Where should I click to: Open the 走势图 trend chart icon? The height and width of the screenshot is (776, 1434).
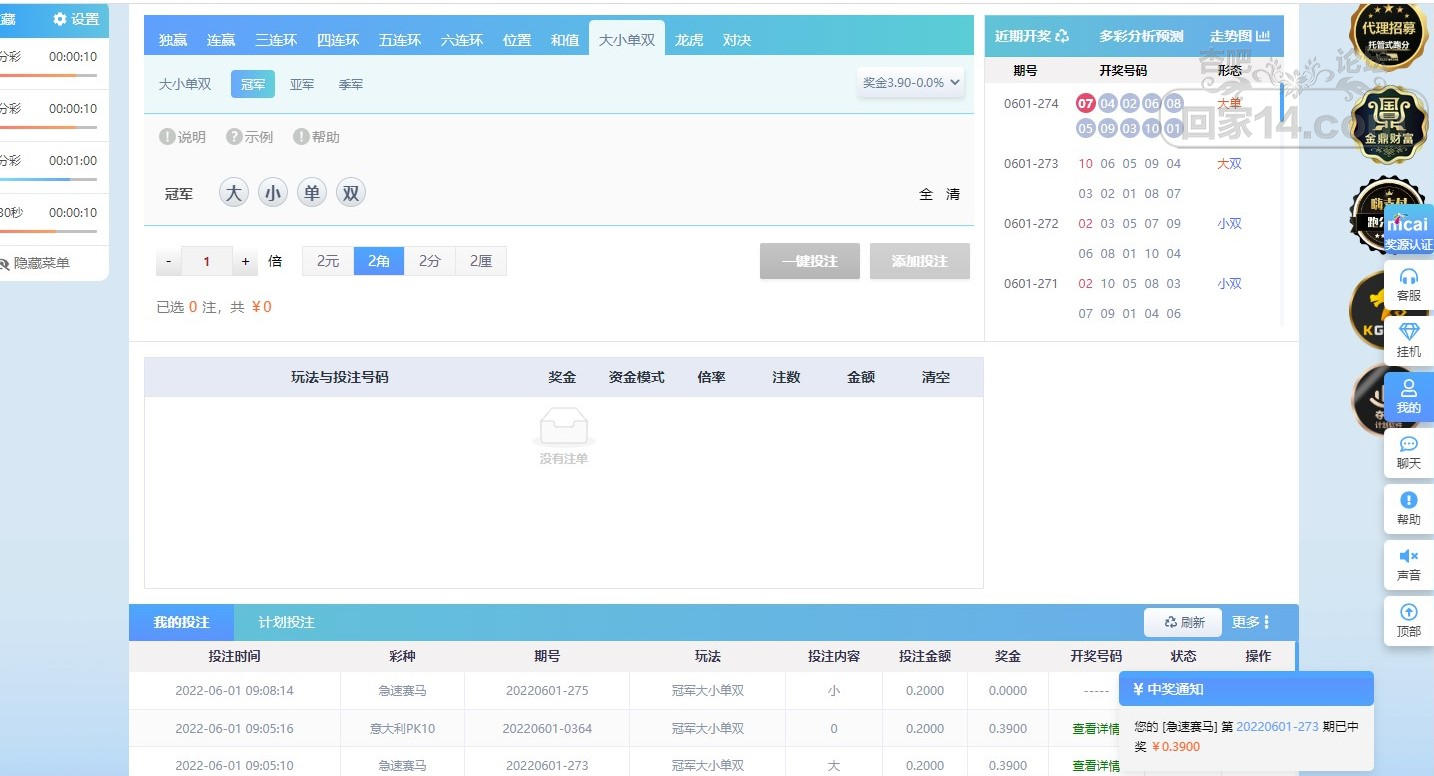coord(1240,36)
